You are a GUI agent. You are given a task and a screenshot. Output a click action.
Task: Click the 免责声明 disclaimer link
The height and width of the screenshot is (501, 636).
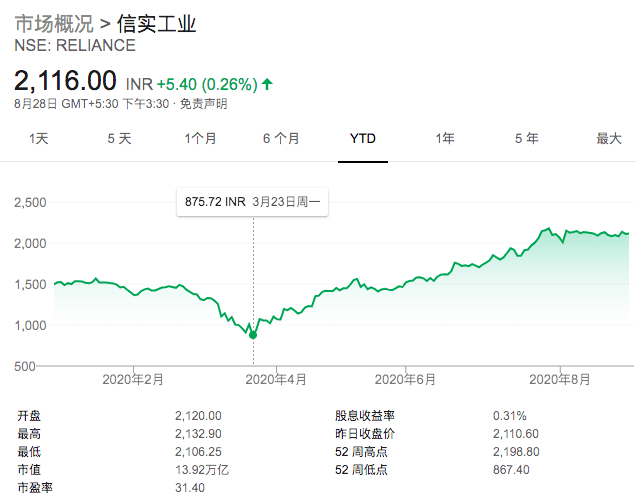(x=203, y=104)
